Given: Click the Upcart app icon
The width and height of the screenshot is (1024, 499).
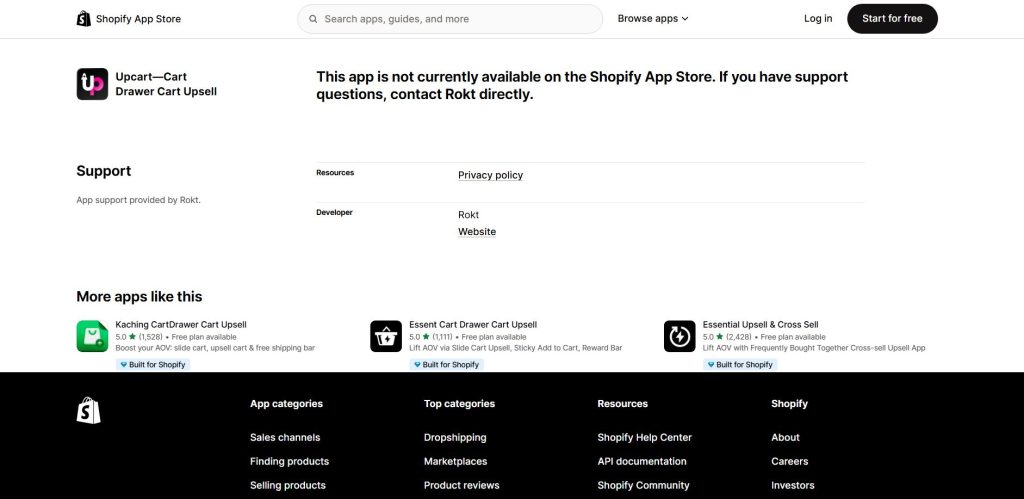Looking at the screenshot, I should coord(92,84).
